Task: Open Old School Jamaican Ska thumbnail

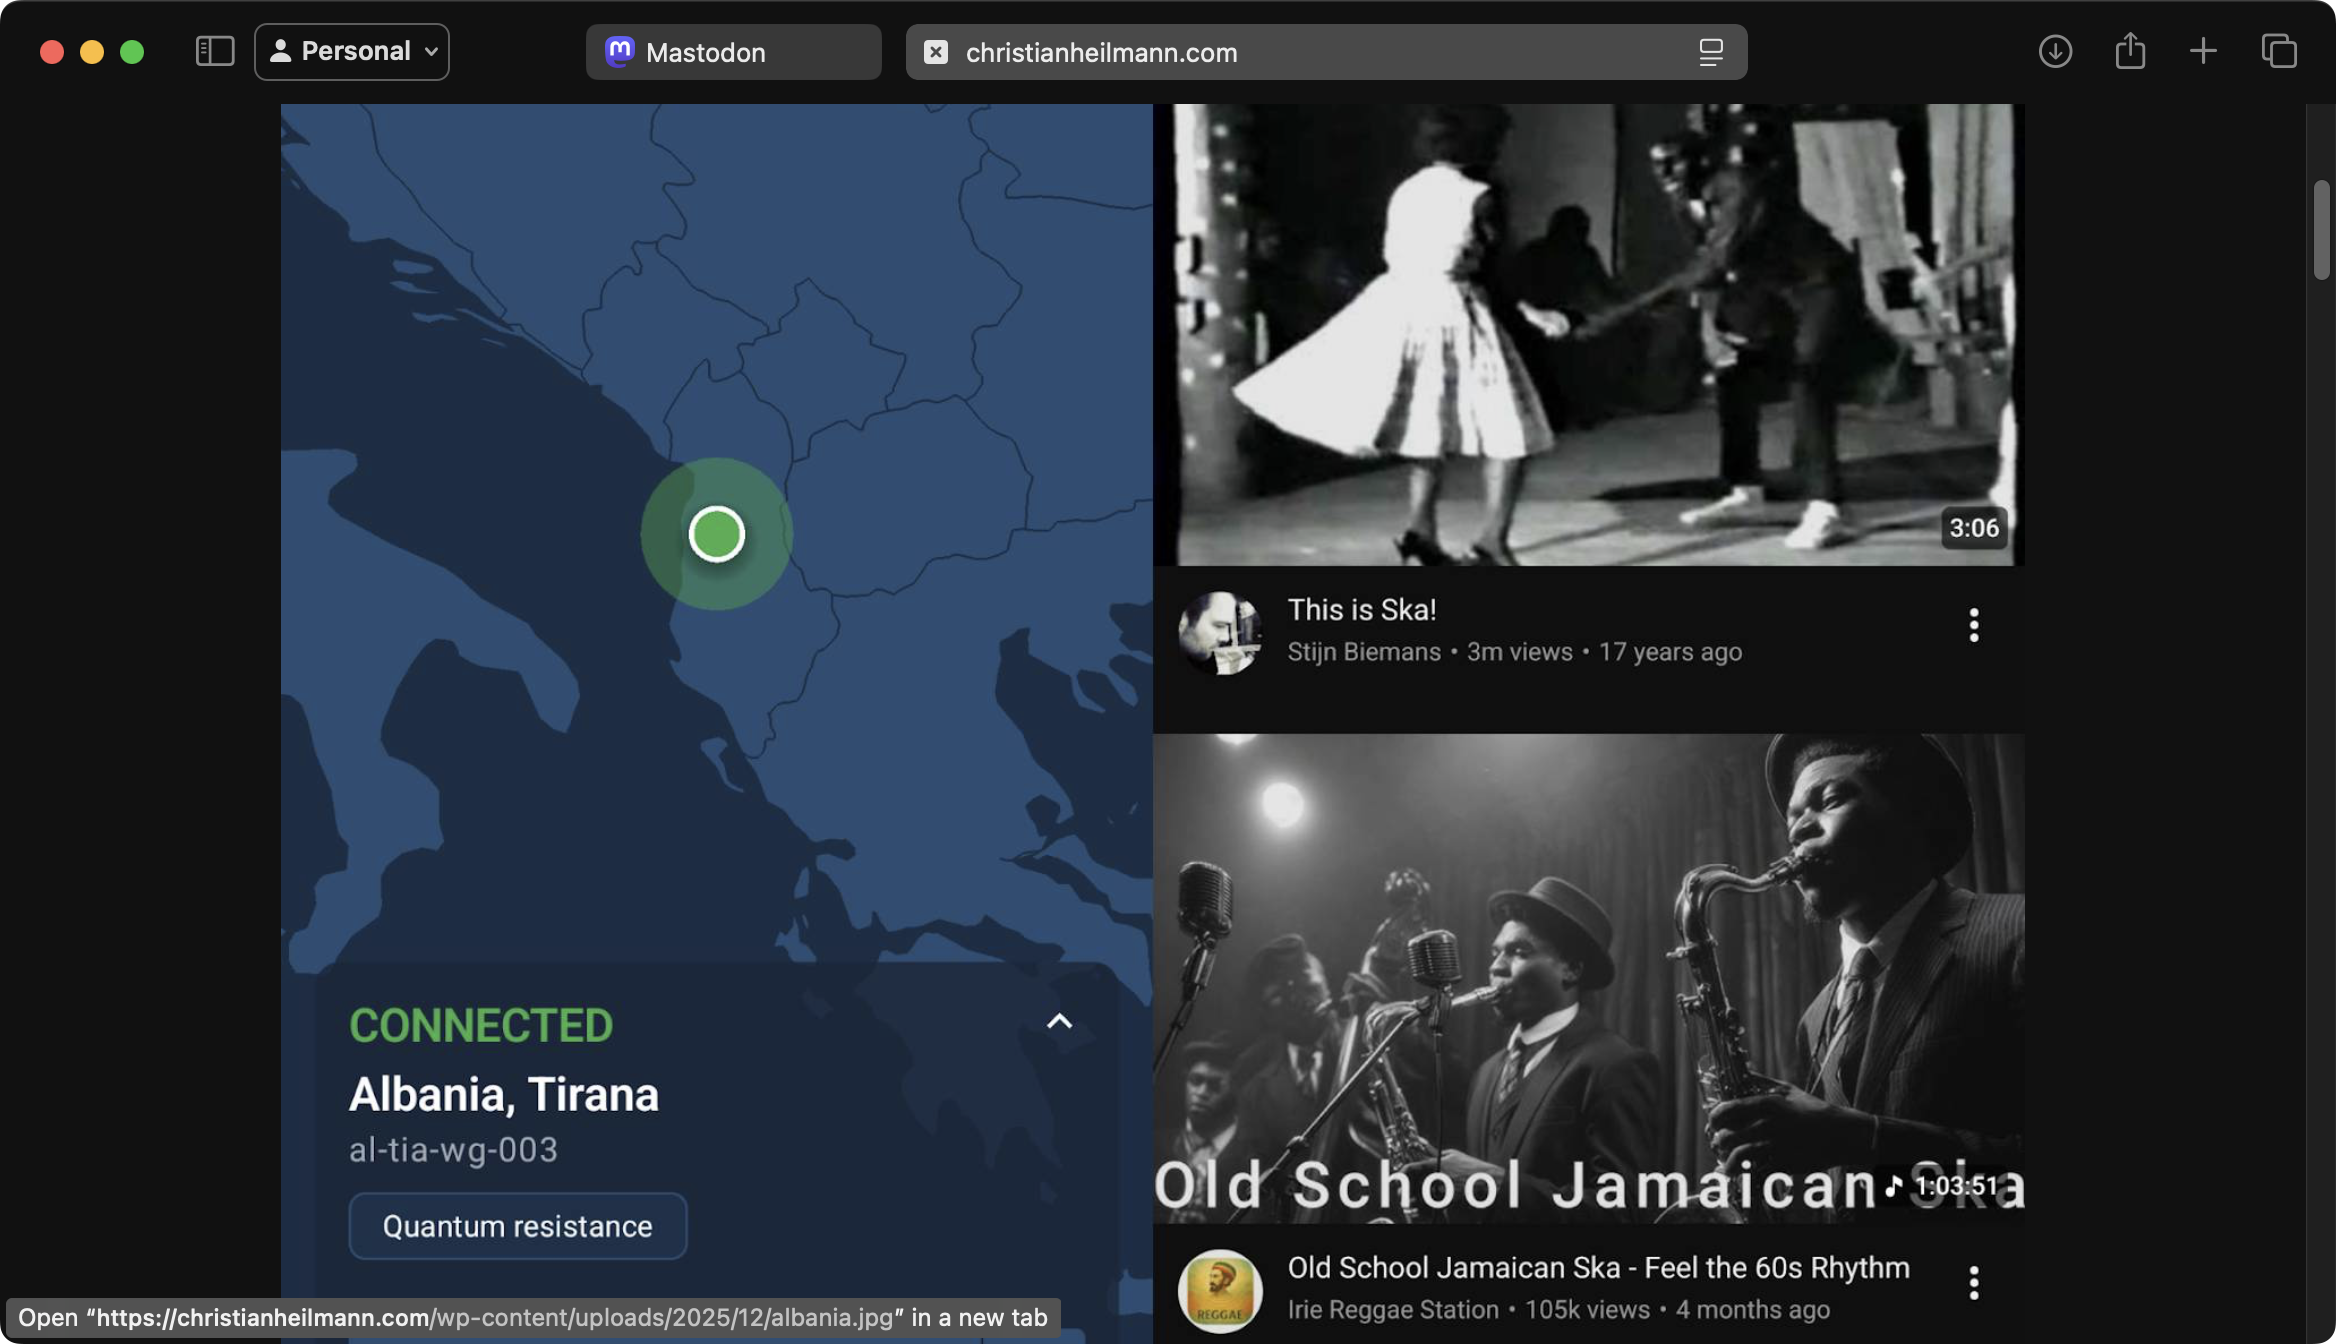Action: [x=1588, y=978]
